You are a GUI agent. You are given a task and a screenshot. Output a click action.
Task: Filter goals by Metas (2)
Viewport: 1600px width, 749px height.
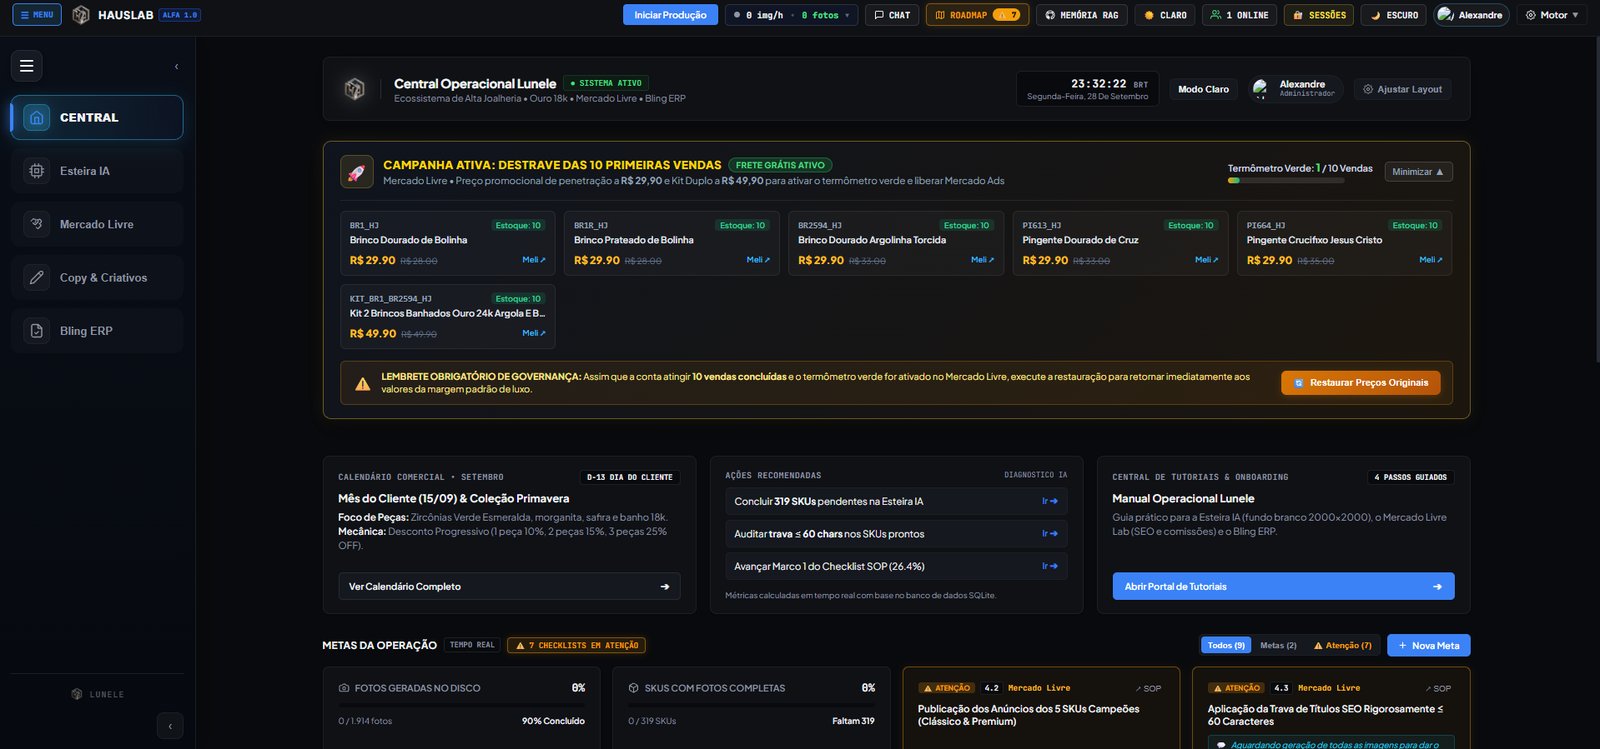pos(1278,646)
